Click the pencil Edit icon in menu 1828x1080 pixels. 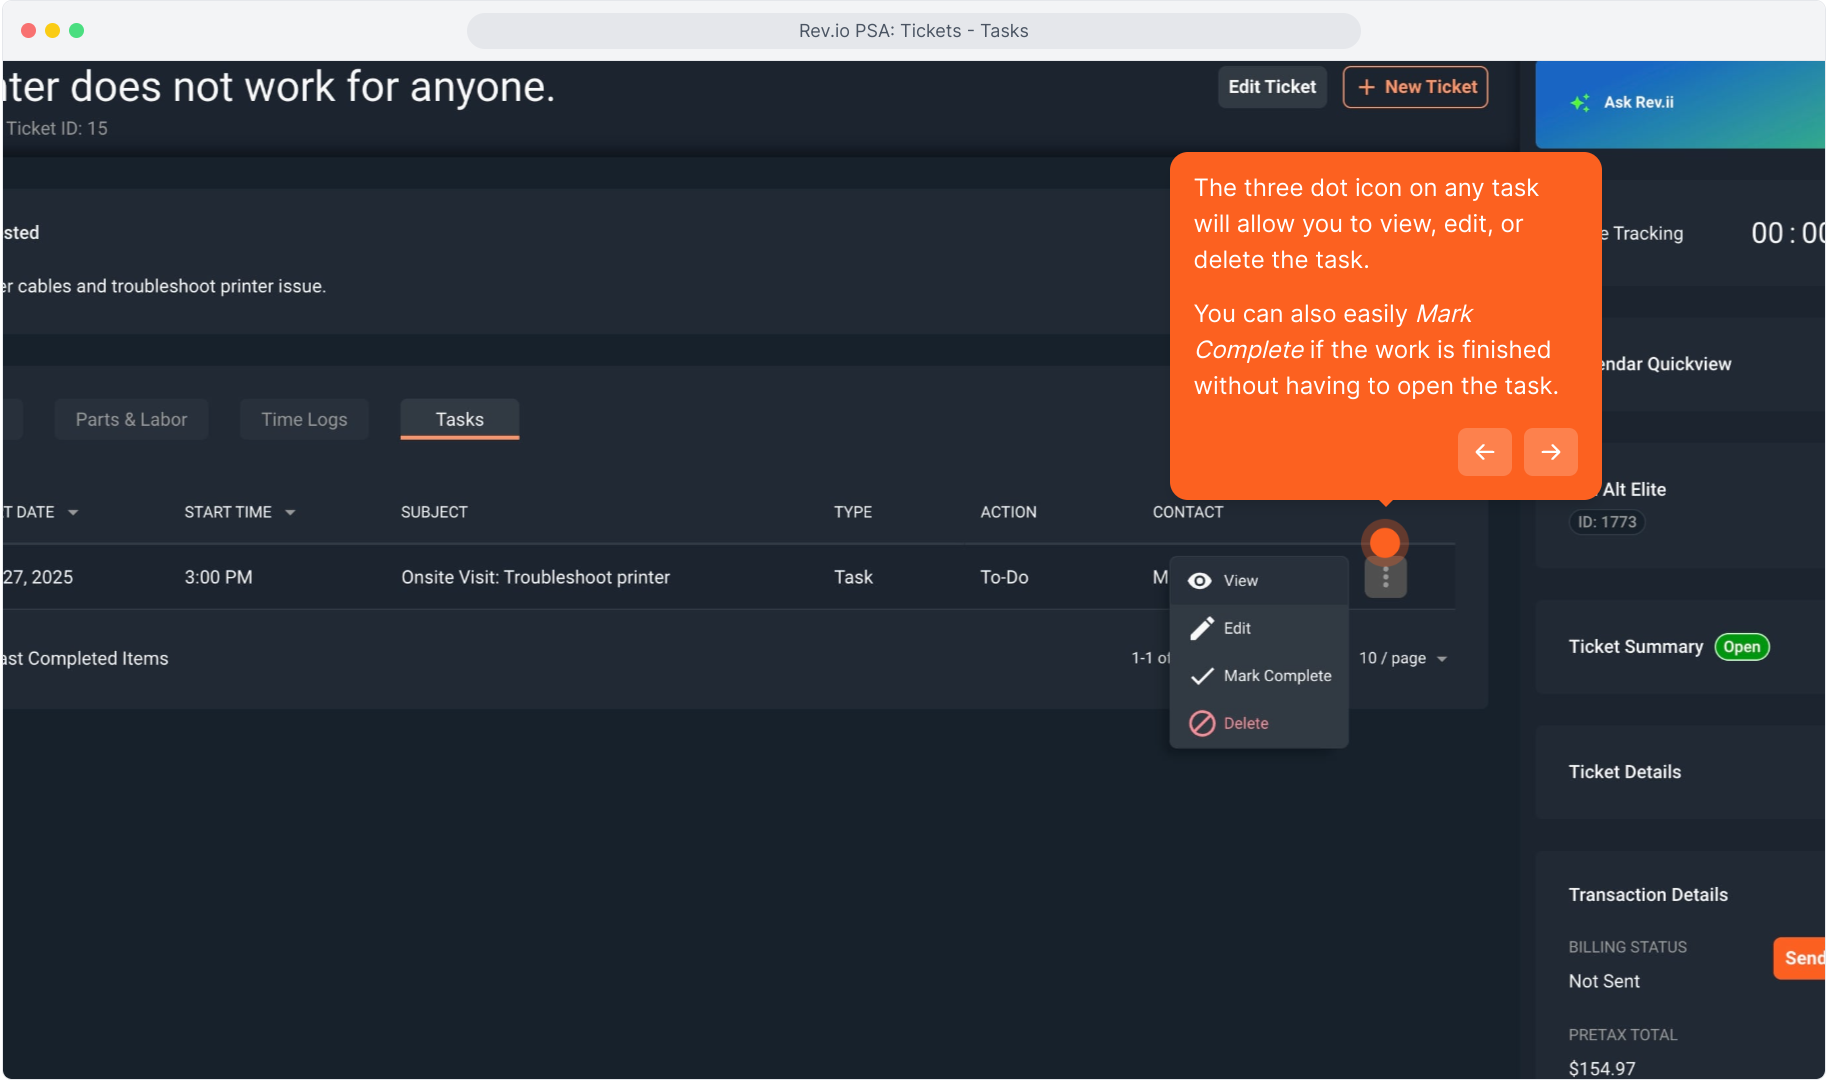click(x=1201, y=628)
